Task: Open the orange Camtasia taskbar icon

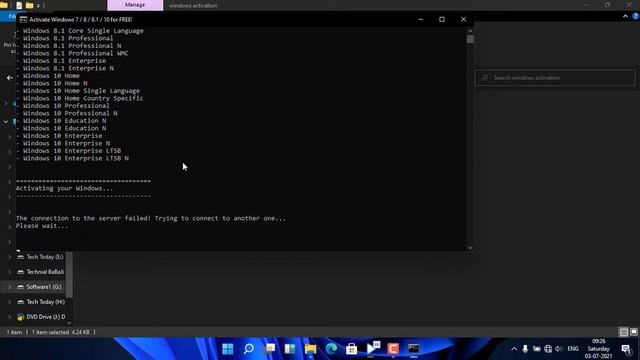Action: 393,349
